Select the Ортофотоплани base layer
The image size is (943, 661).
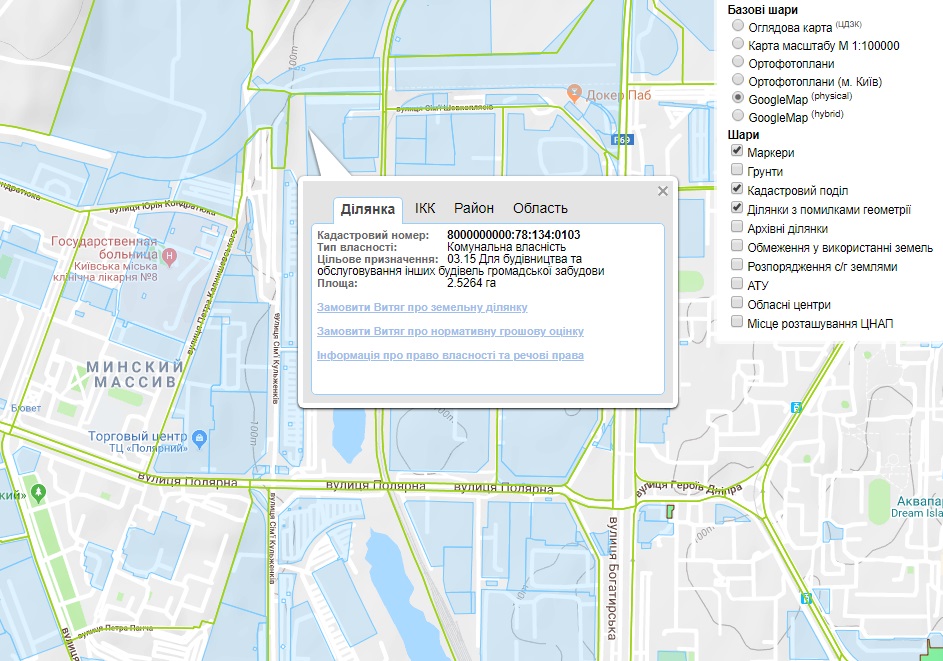point(738,63)
